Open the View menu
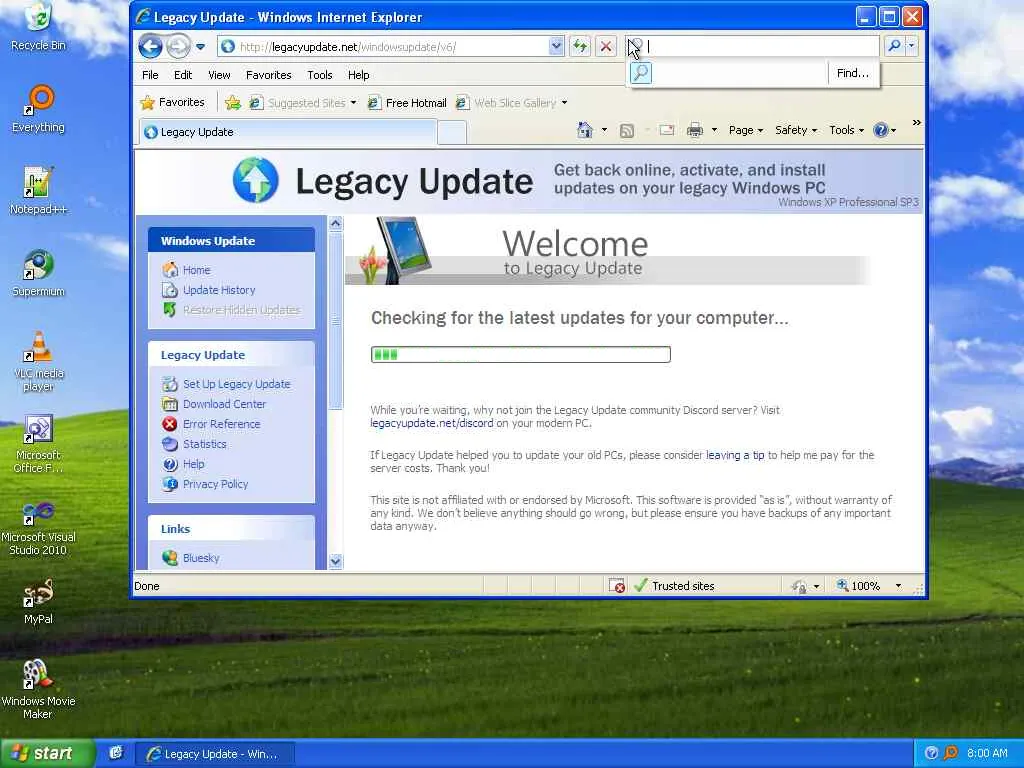Viewport: 1024px width, 768px height. 219,75
